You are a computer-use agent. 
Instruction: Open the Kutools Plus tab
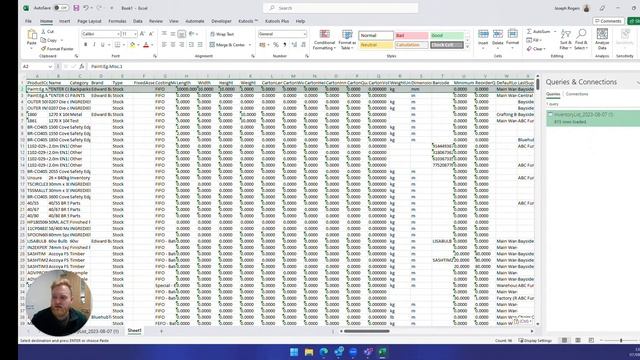[x=277, y=21]
